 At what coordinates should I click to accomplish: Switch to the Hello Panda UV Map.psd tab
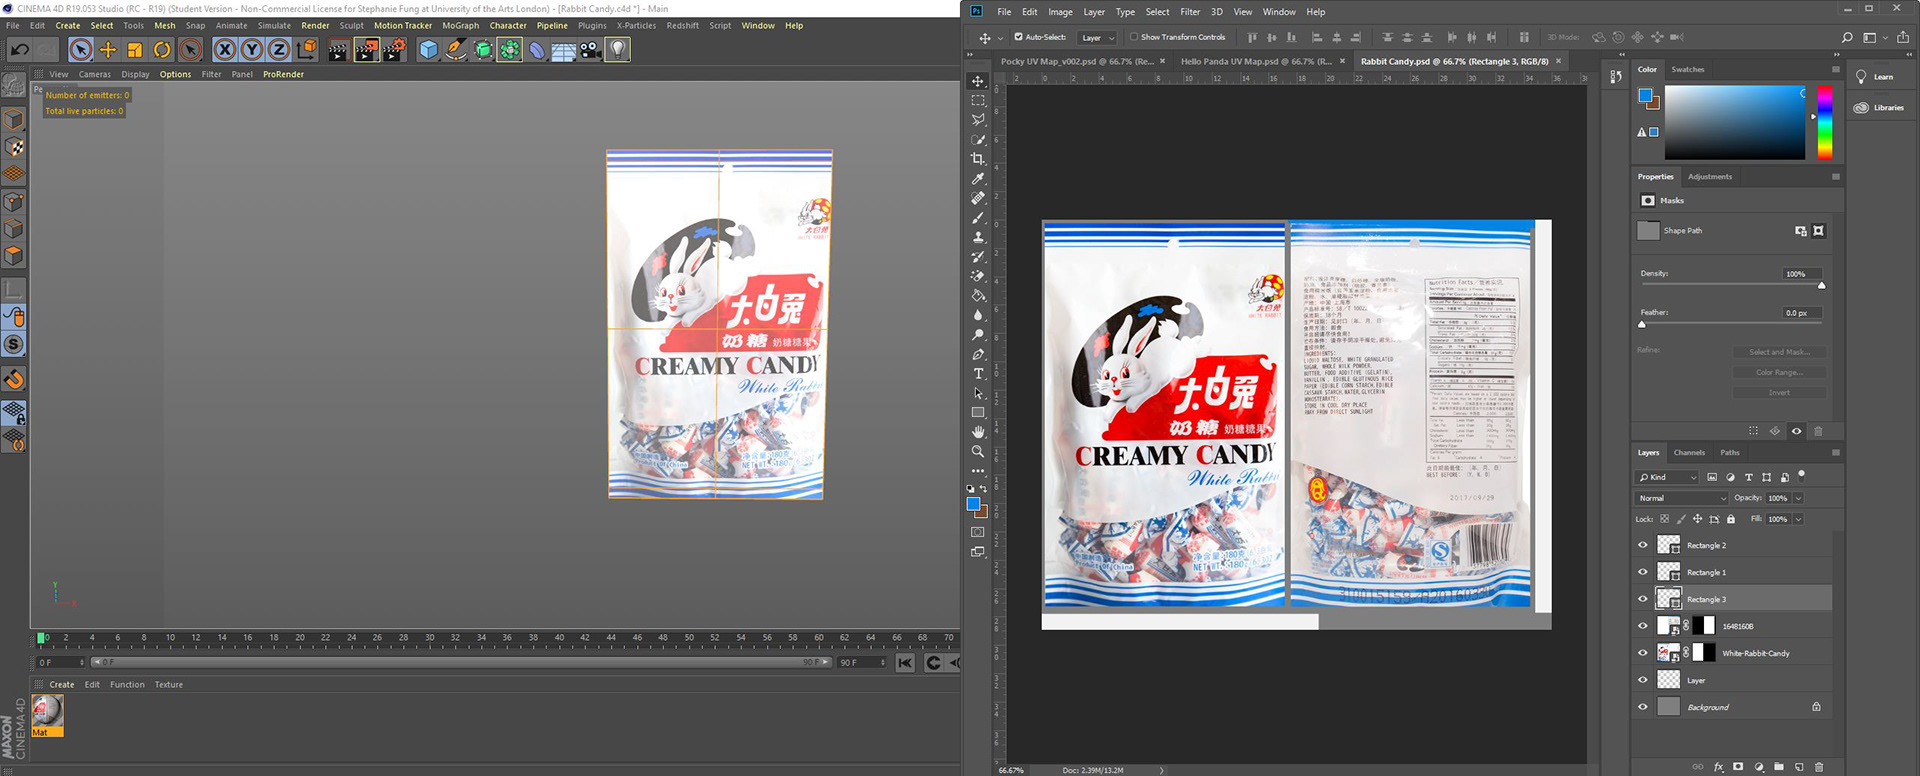tap(1256, 61)
